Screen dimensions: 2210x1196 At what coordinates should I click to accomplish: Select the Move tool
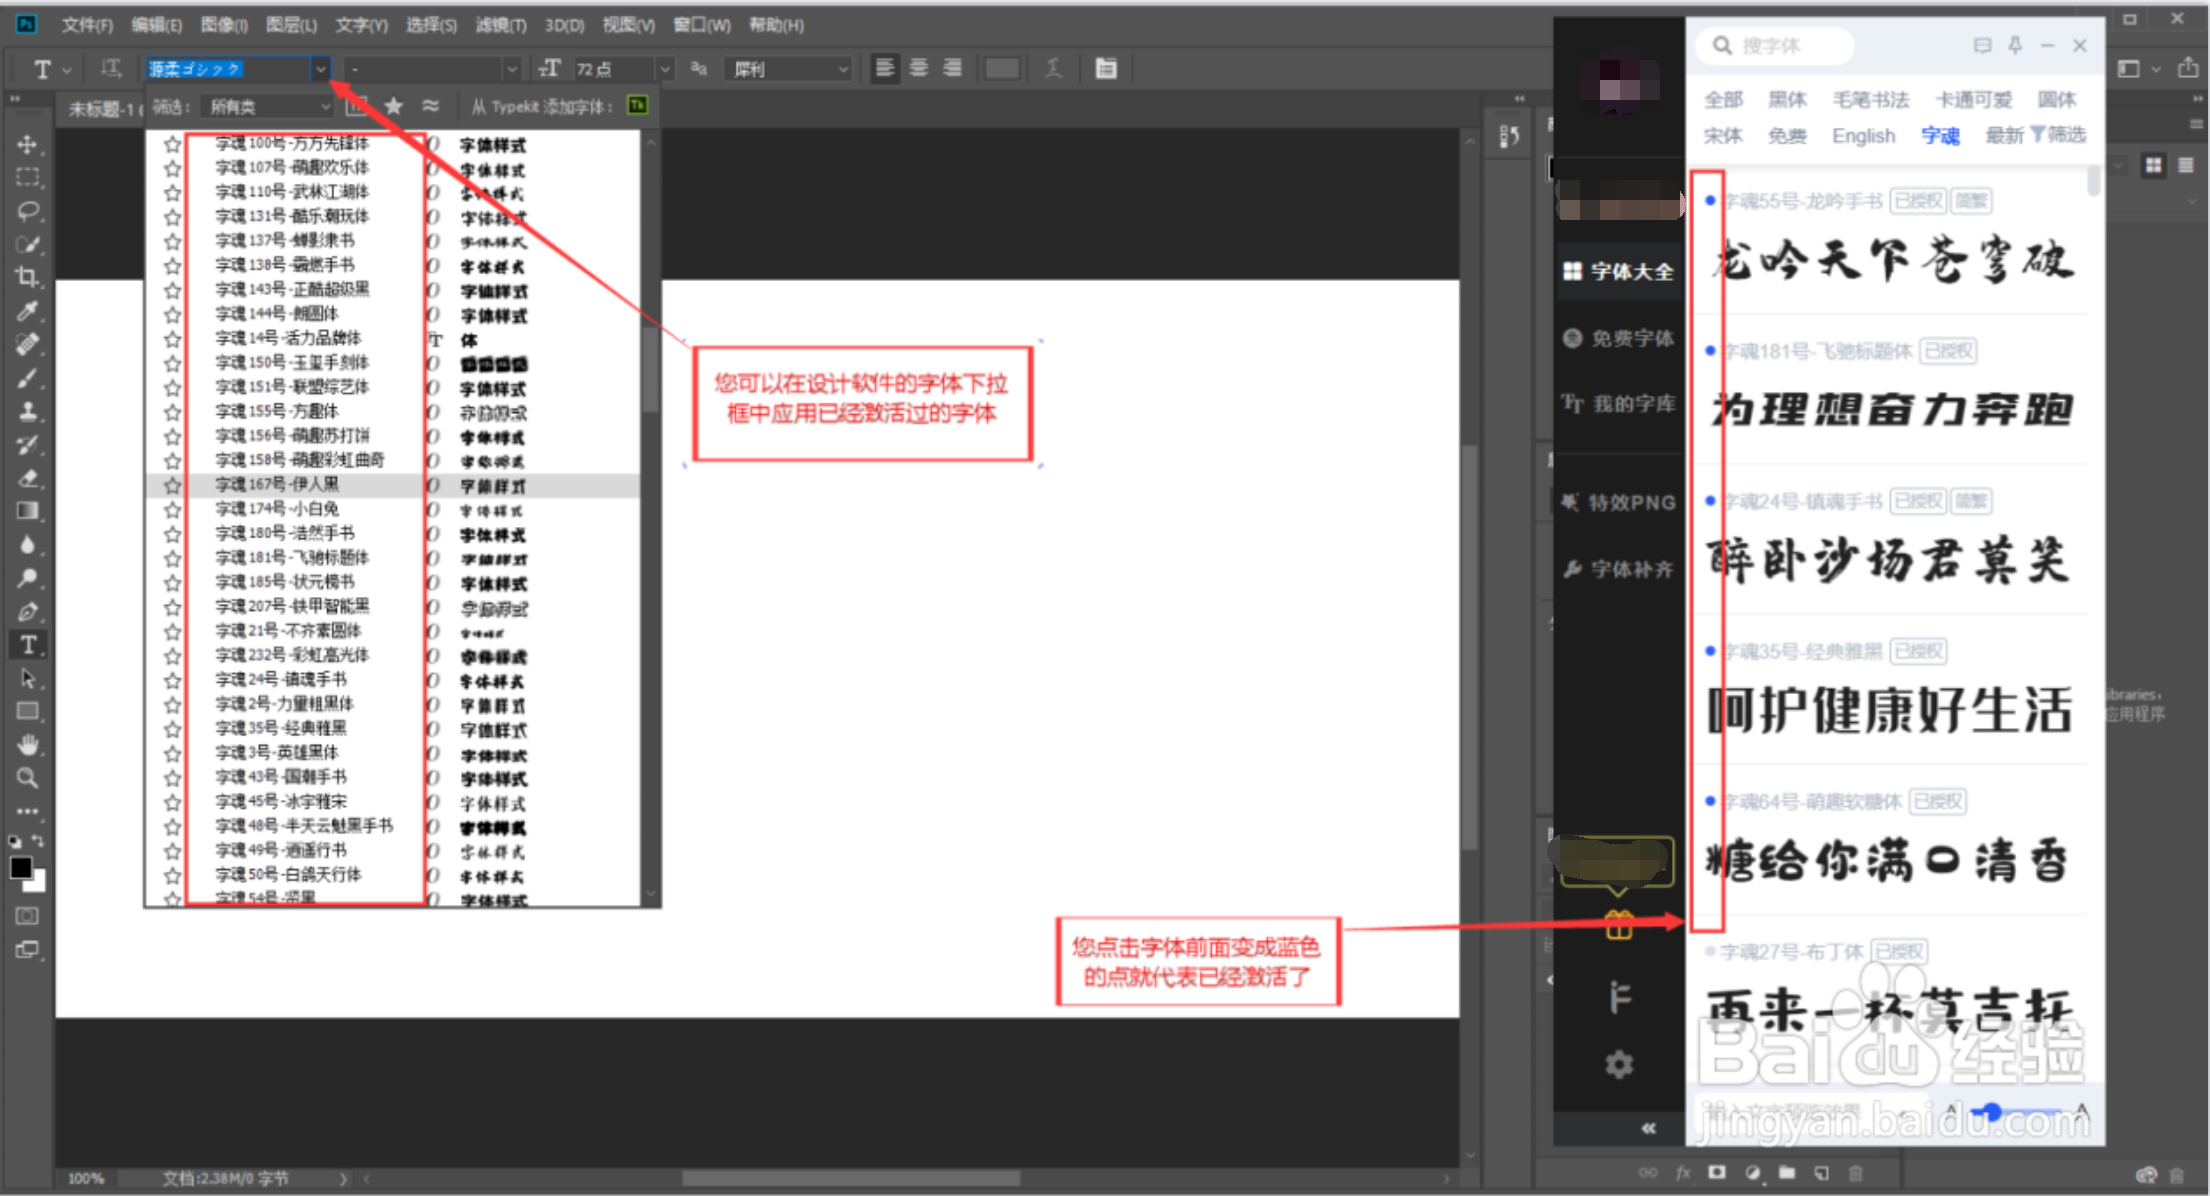pyautogui.click(x=27, y=144)
